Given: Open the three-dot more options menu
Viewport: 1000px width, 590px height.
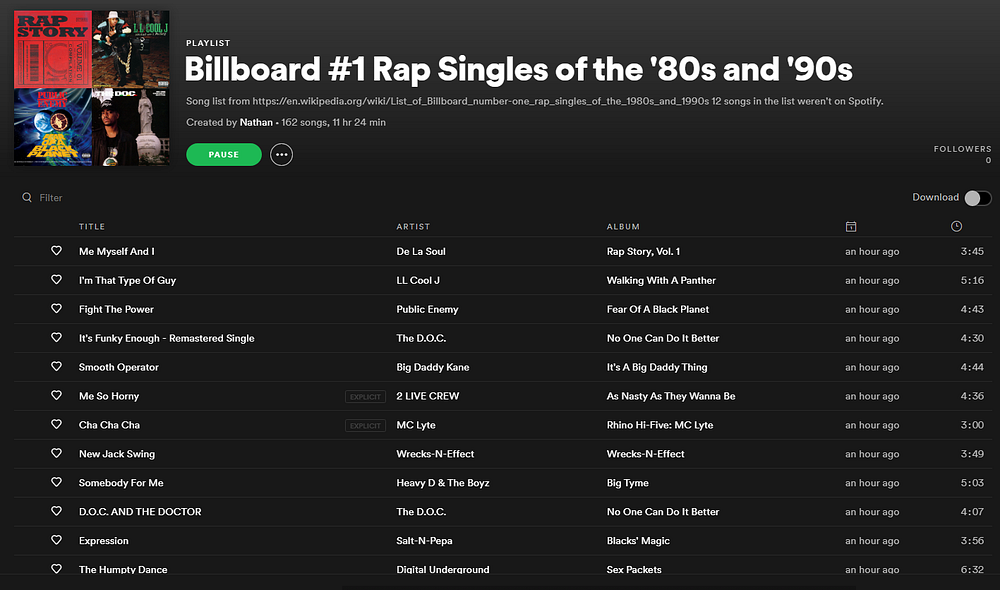Looking at the screenshot, I should [x=281, y=155].
